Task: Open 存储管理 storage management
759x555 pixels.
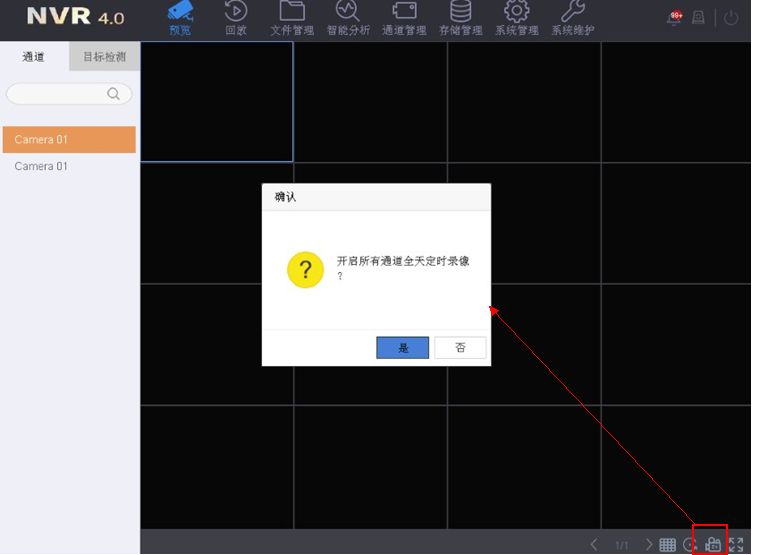Action: point(460,18)
